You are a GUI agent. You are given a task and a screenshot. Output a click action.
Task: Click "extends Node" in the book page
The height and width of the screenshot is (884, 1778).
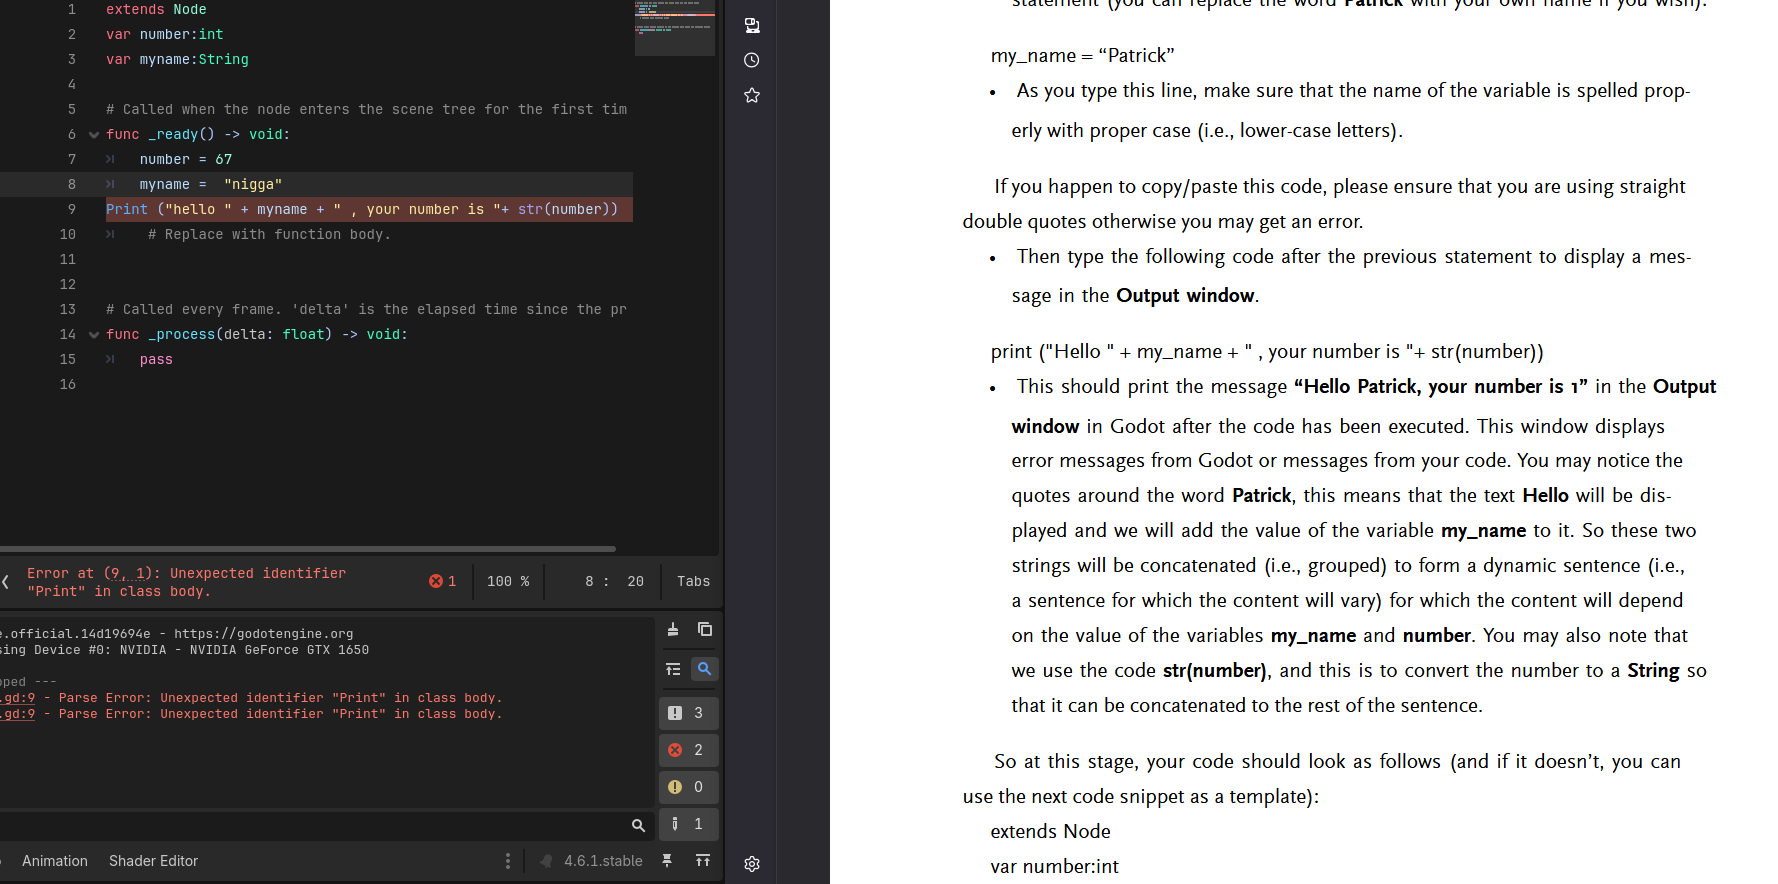pyautogui.click(x=1050, y=832)
